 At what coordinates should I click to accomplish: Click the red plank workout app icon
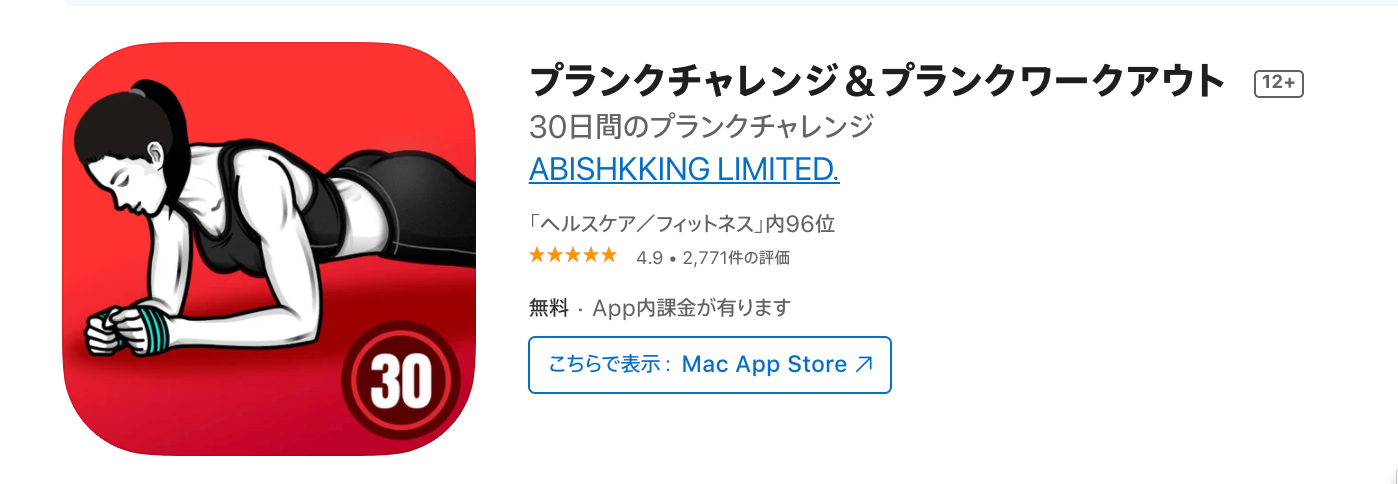269,250
